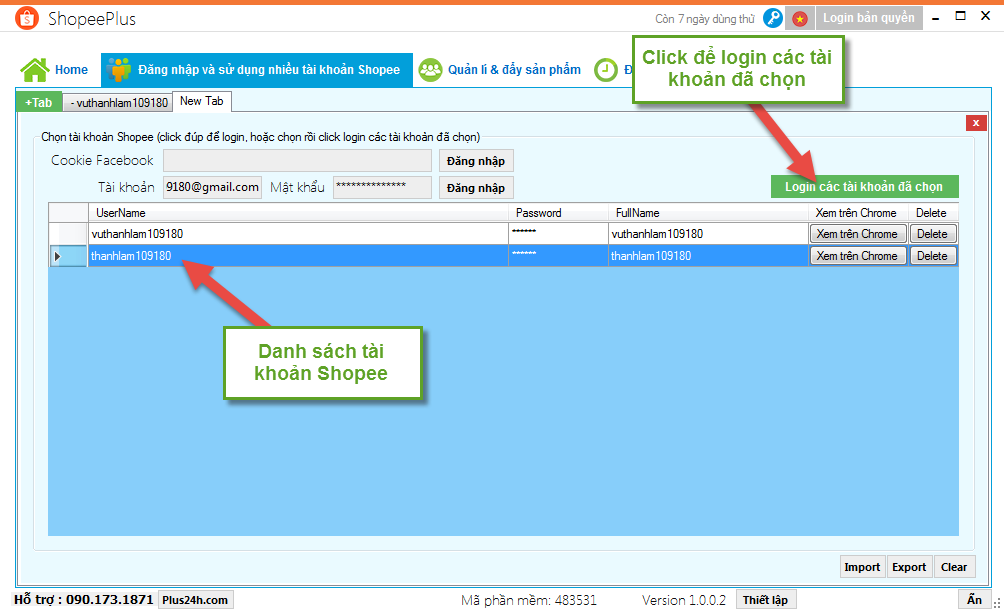Open the Plus24h.com link
Image resolution: width=1004 pixels, height=612 pixels.
(195, 600)
